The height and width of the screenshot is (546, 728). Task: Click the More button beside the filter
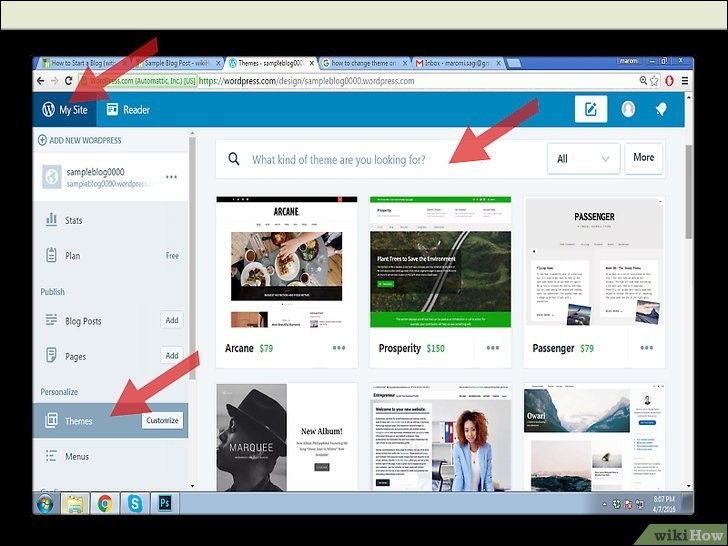(x=644, y=158)
